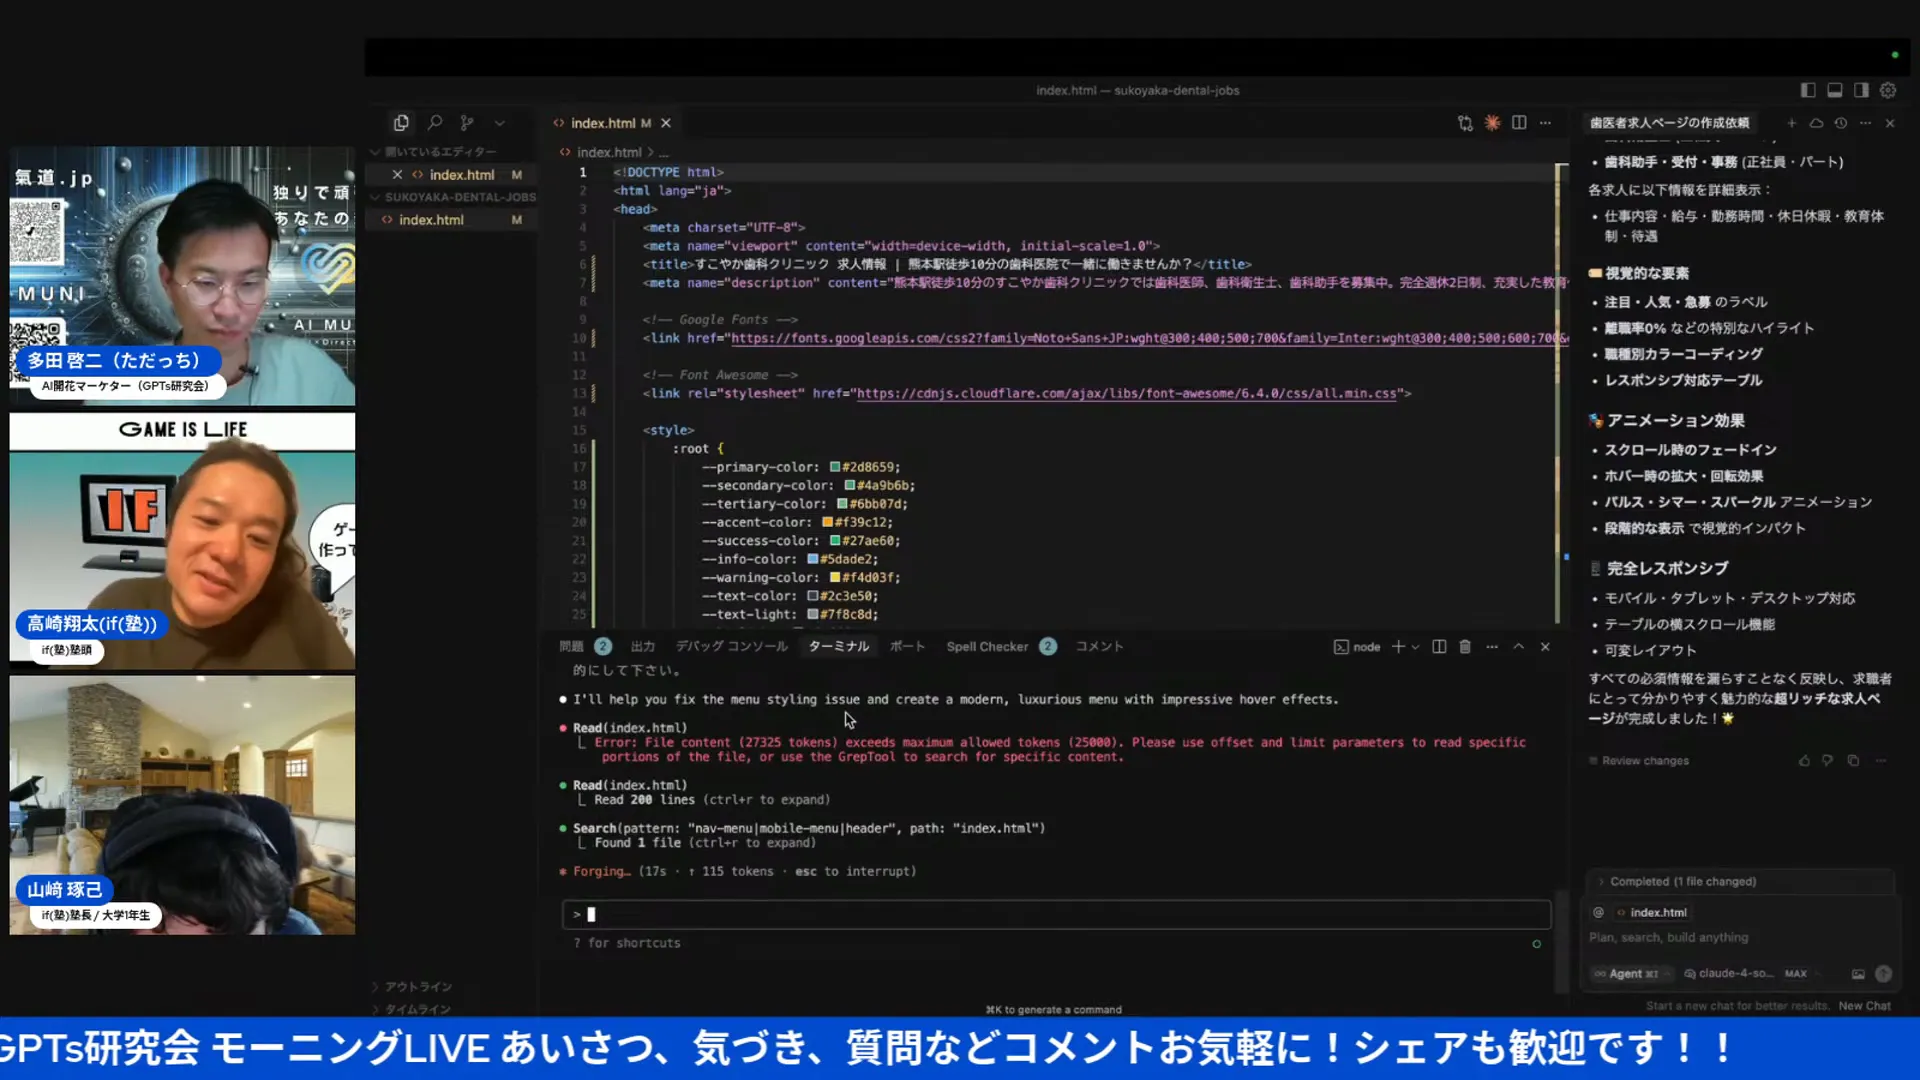Viewport: 1920px width, 1080px height.
Task: Open the Font Awesome cdnjs stylesheet URL
Action: [1126, 394]
